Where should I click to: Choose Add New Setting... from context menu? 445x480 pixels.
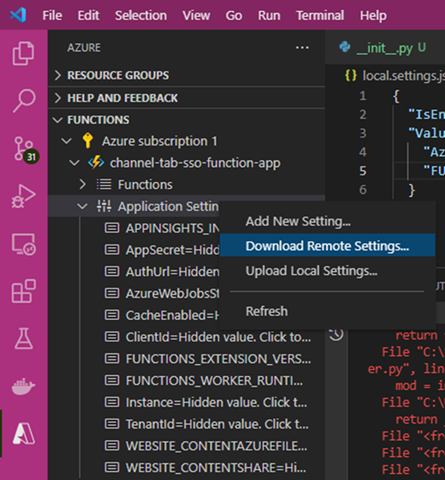[327, 221]
